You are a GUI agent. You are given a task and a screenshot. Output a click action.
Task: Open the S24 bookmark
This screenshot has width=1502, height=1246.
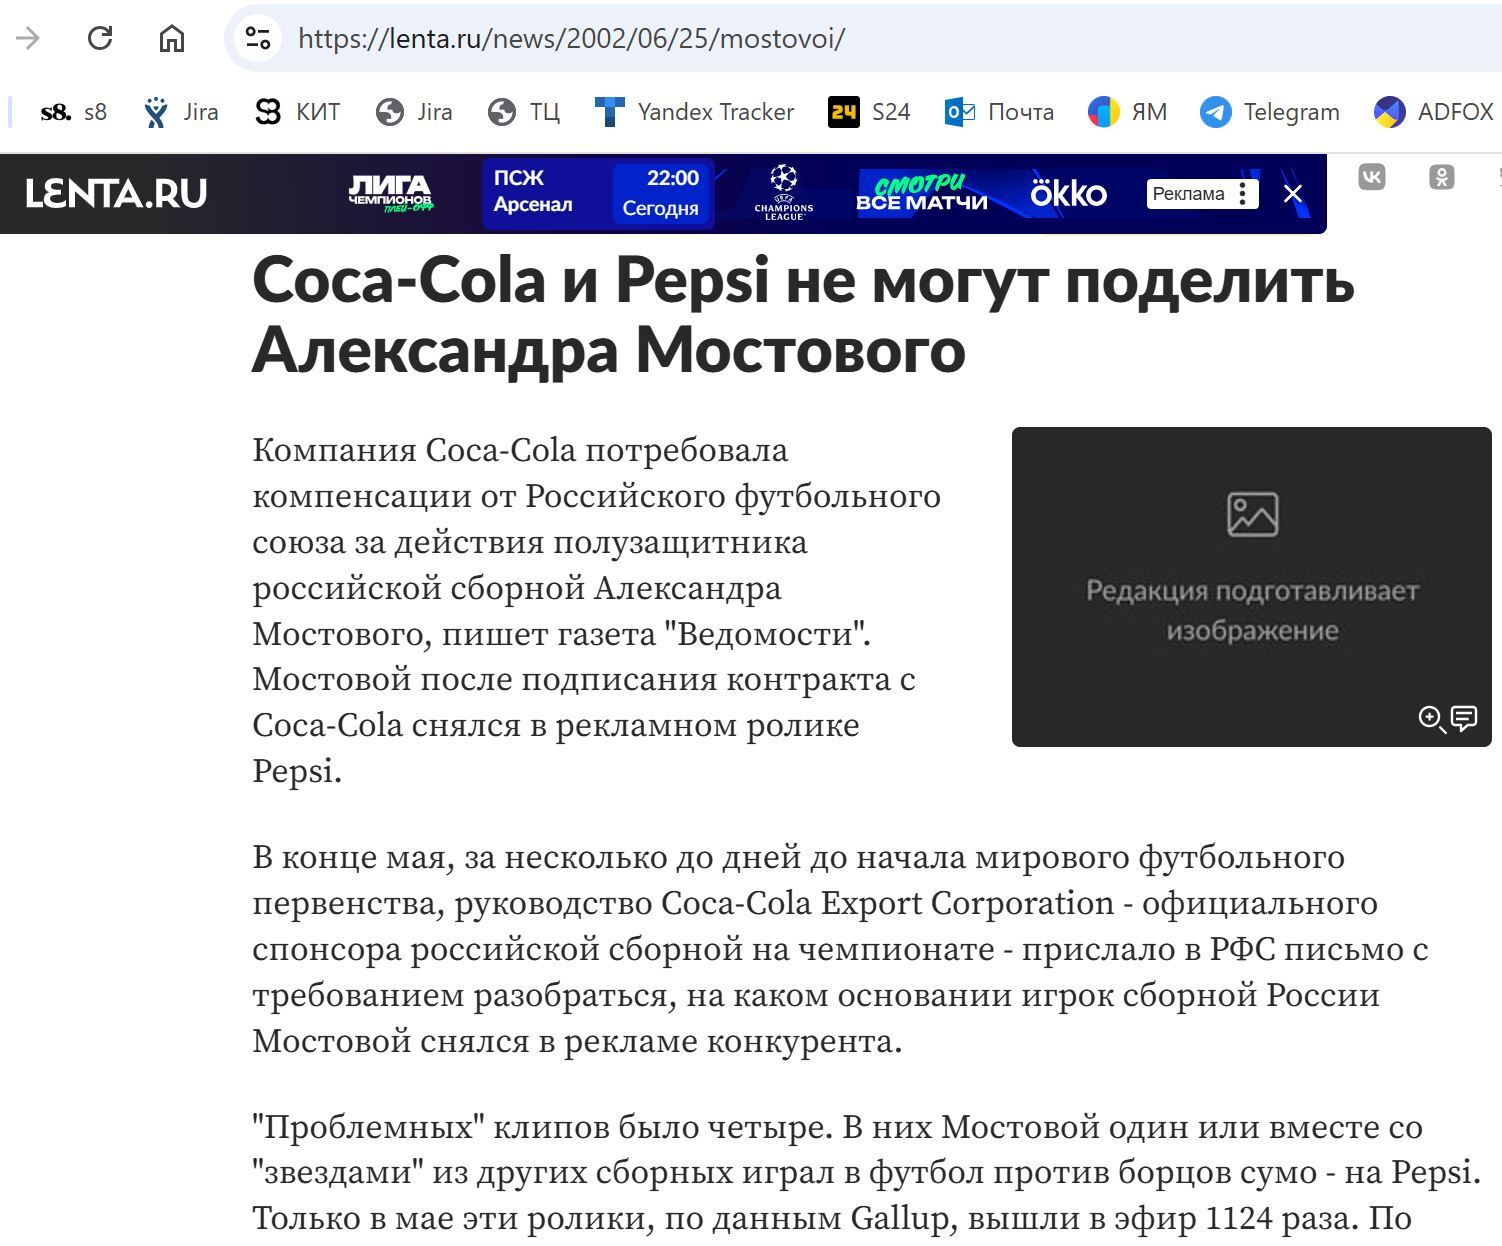coord(869,112)
